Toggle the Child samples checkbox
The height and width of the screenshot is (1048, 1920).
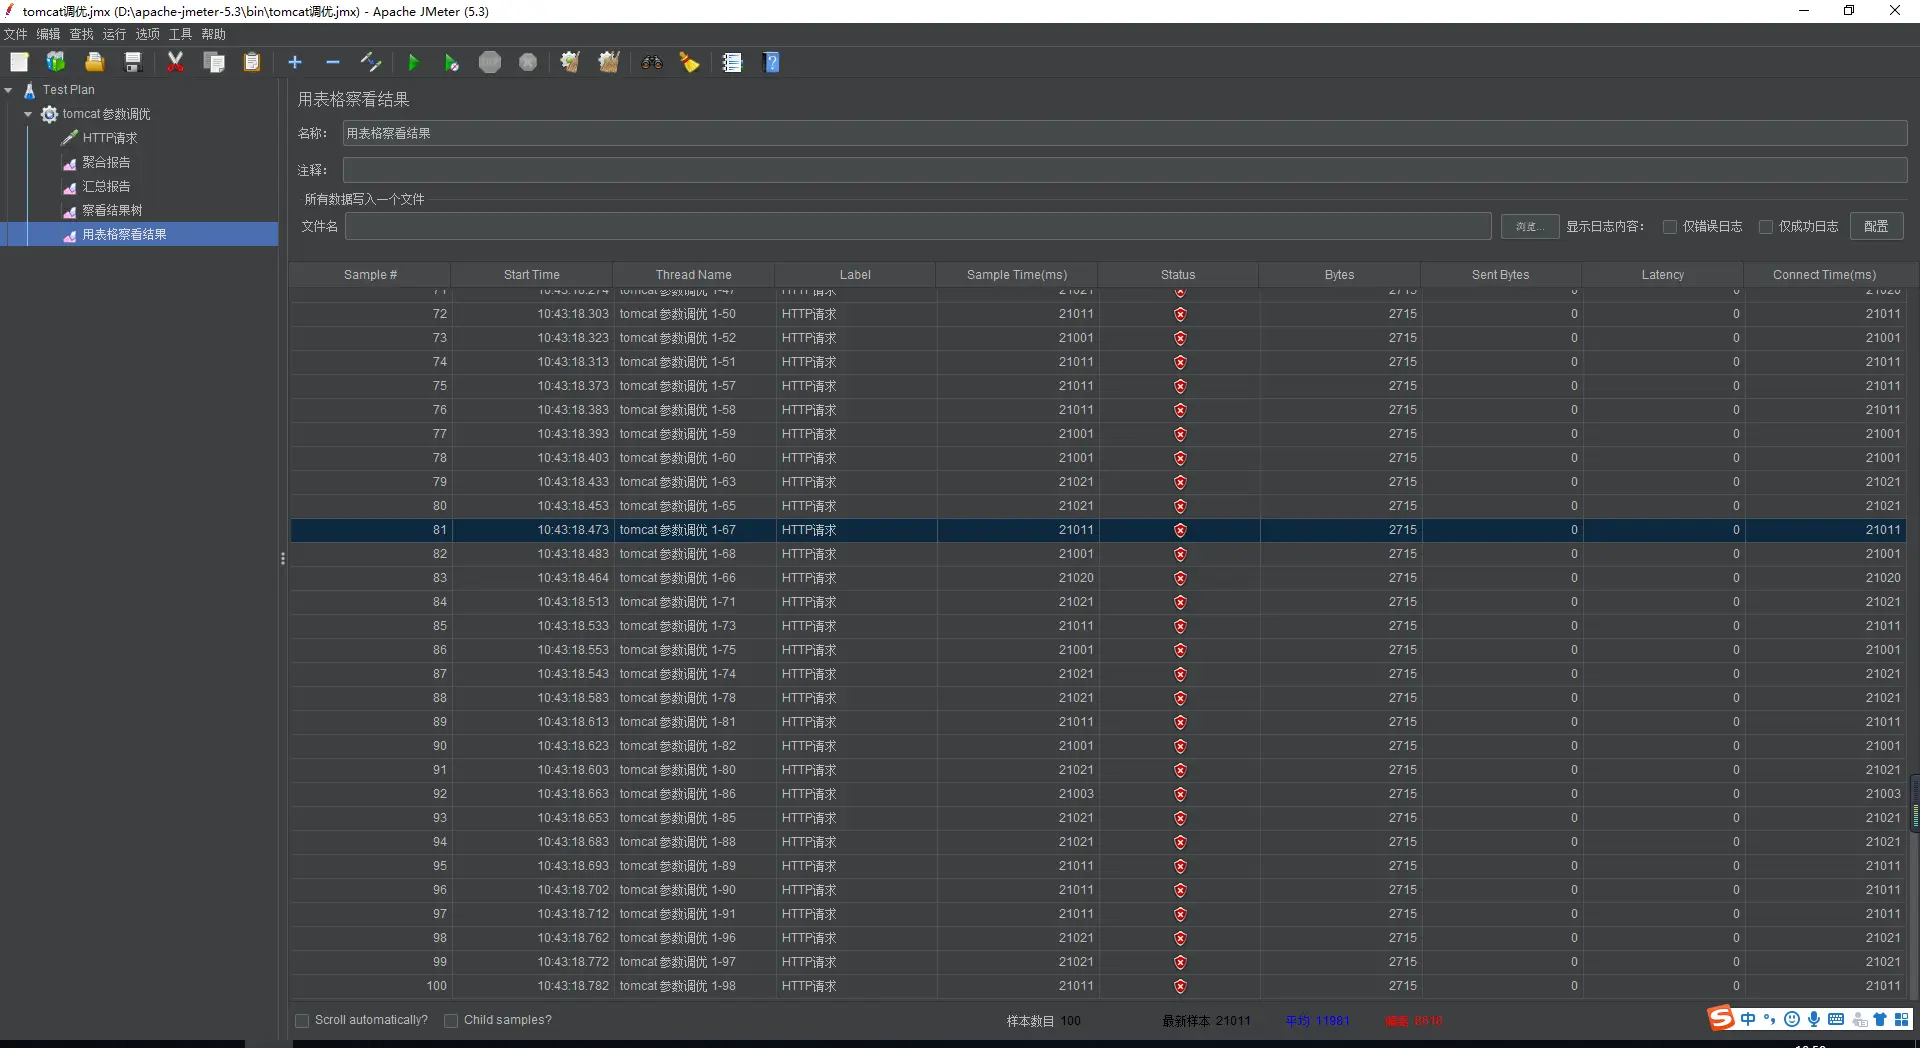coord(451,1021)
